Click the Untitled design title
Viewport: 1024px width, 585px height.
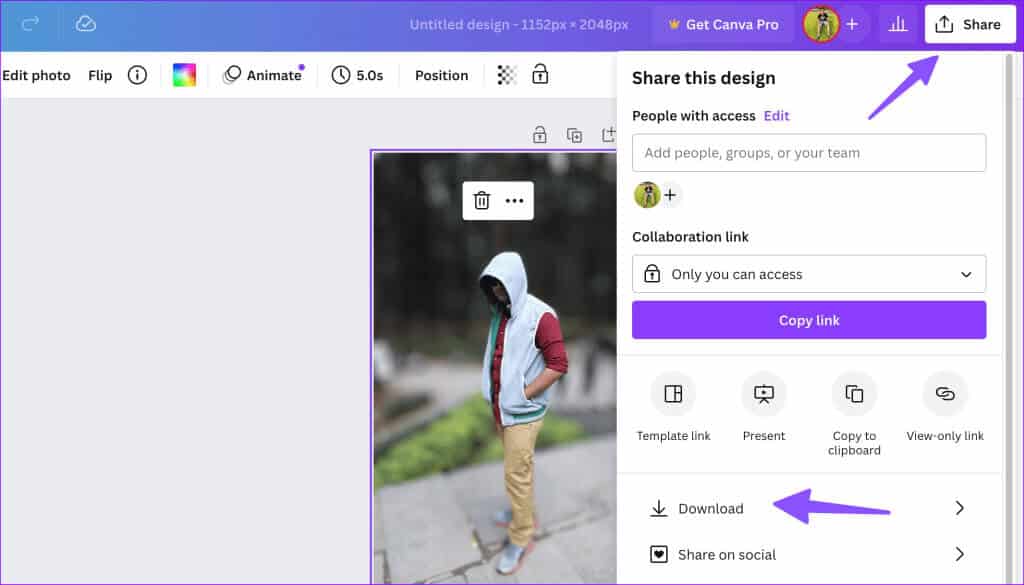pos(519,25)
